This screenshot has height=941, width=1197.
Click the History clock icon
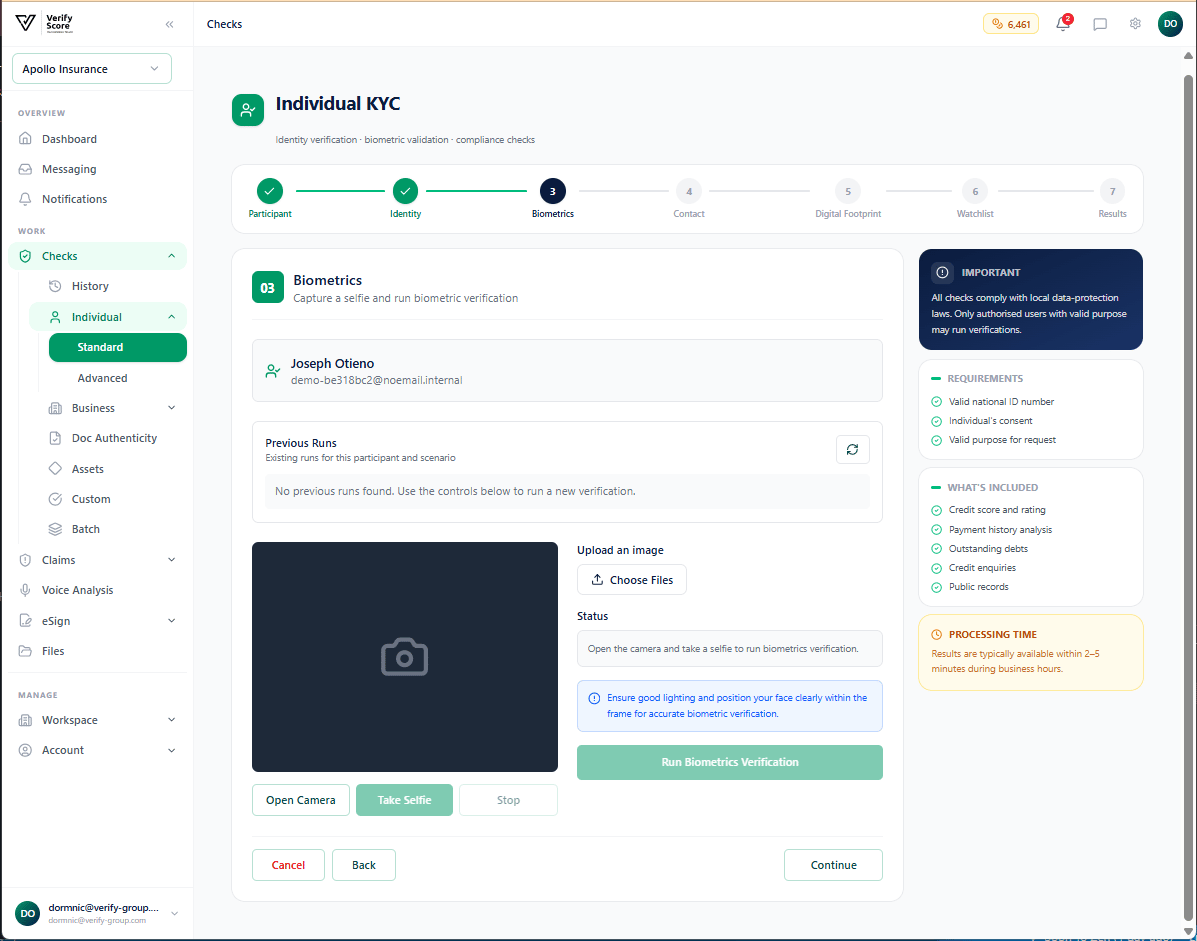pyautogui.click(x=55, y=286)
